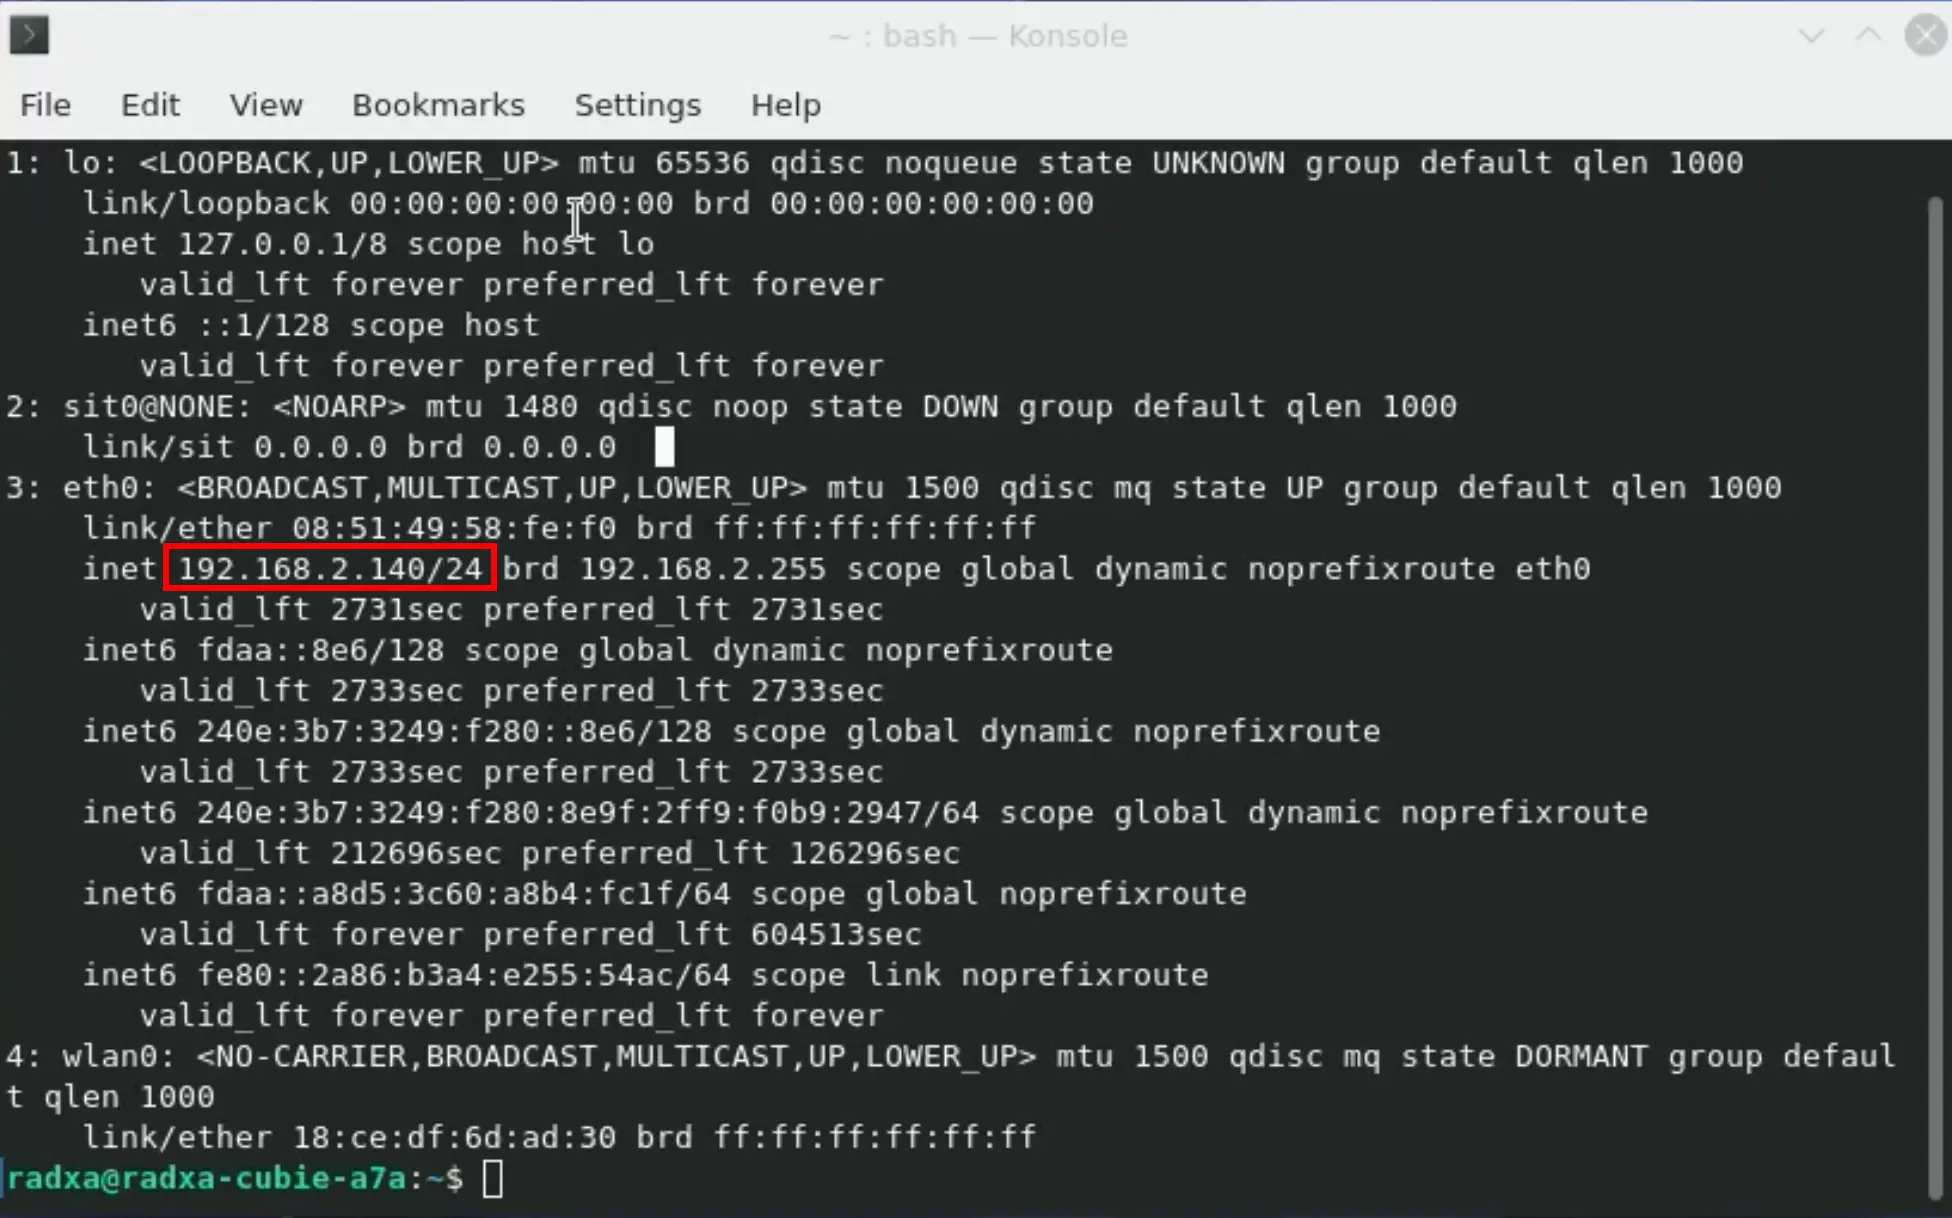The height and width of the screenshot is (1218, 1952).
Task: Click the Konsole application icon in titlebar
Action: 29,35
